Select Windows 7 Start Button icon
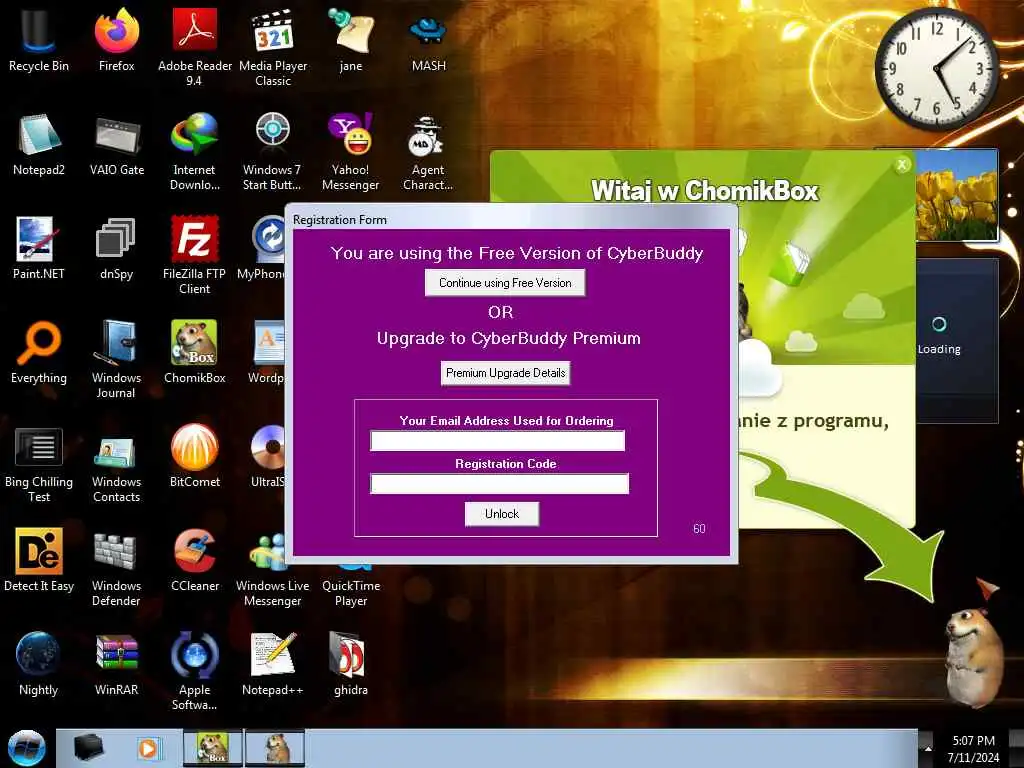Image resolution: width=1024 pixels, height=768 pixels. coord(273,152)
